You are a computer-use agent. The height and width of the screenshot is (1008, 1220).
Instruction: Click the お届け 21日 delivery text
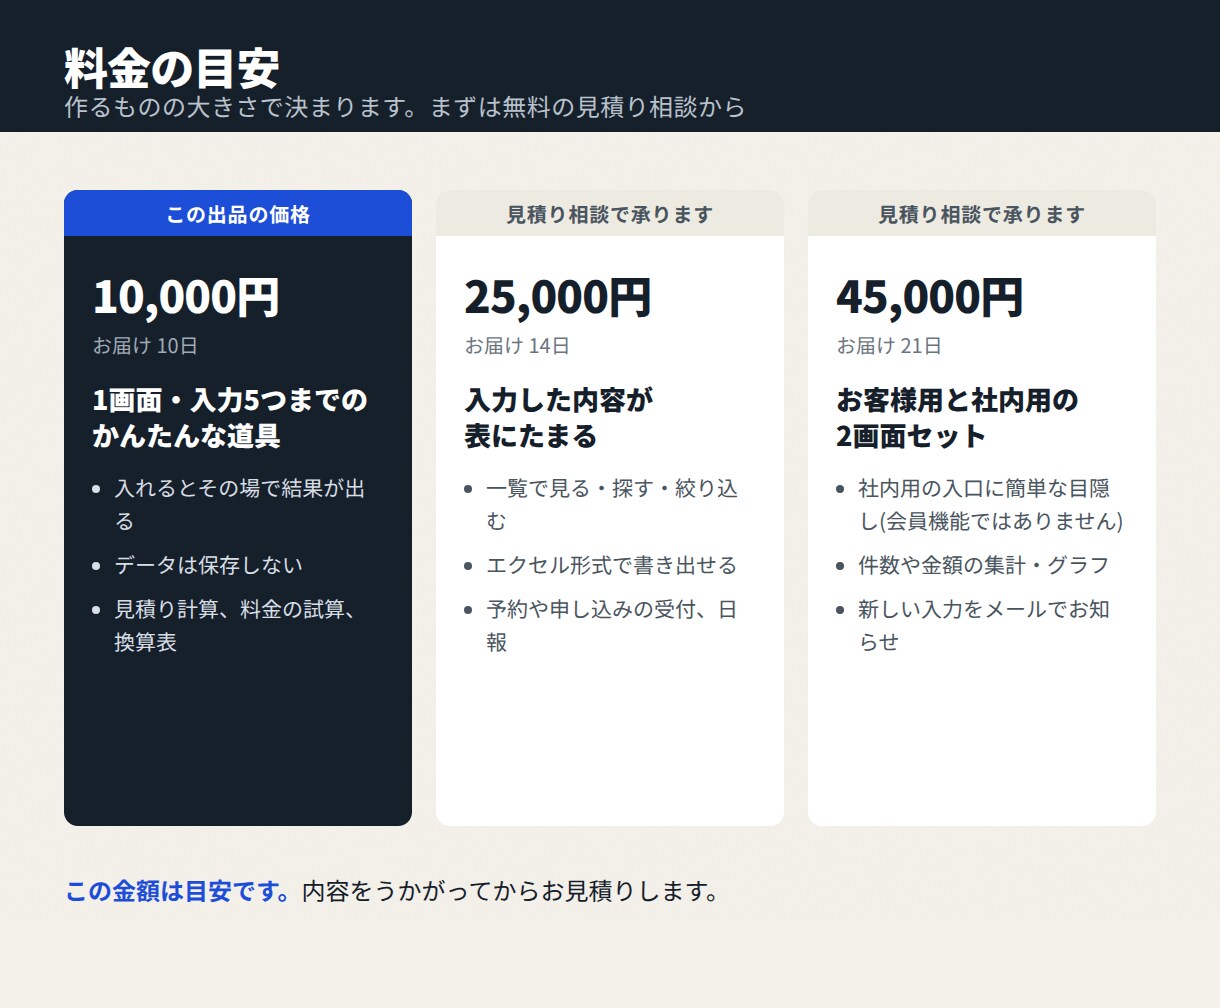click(889, 346)
